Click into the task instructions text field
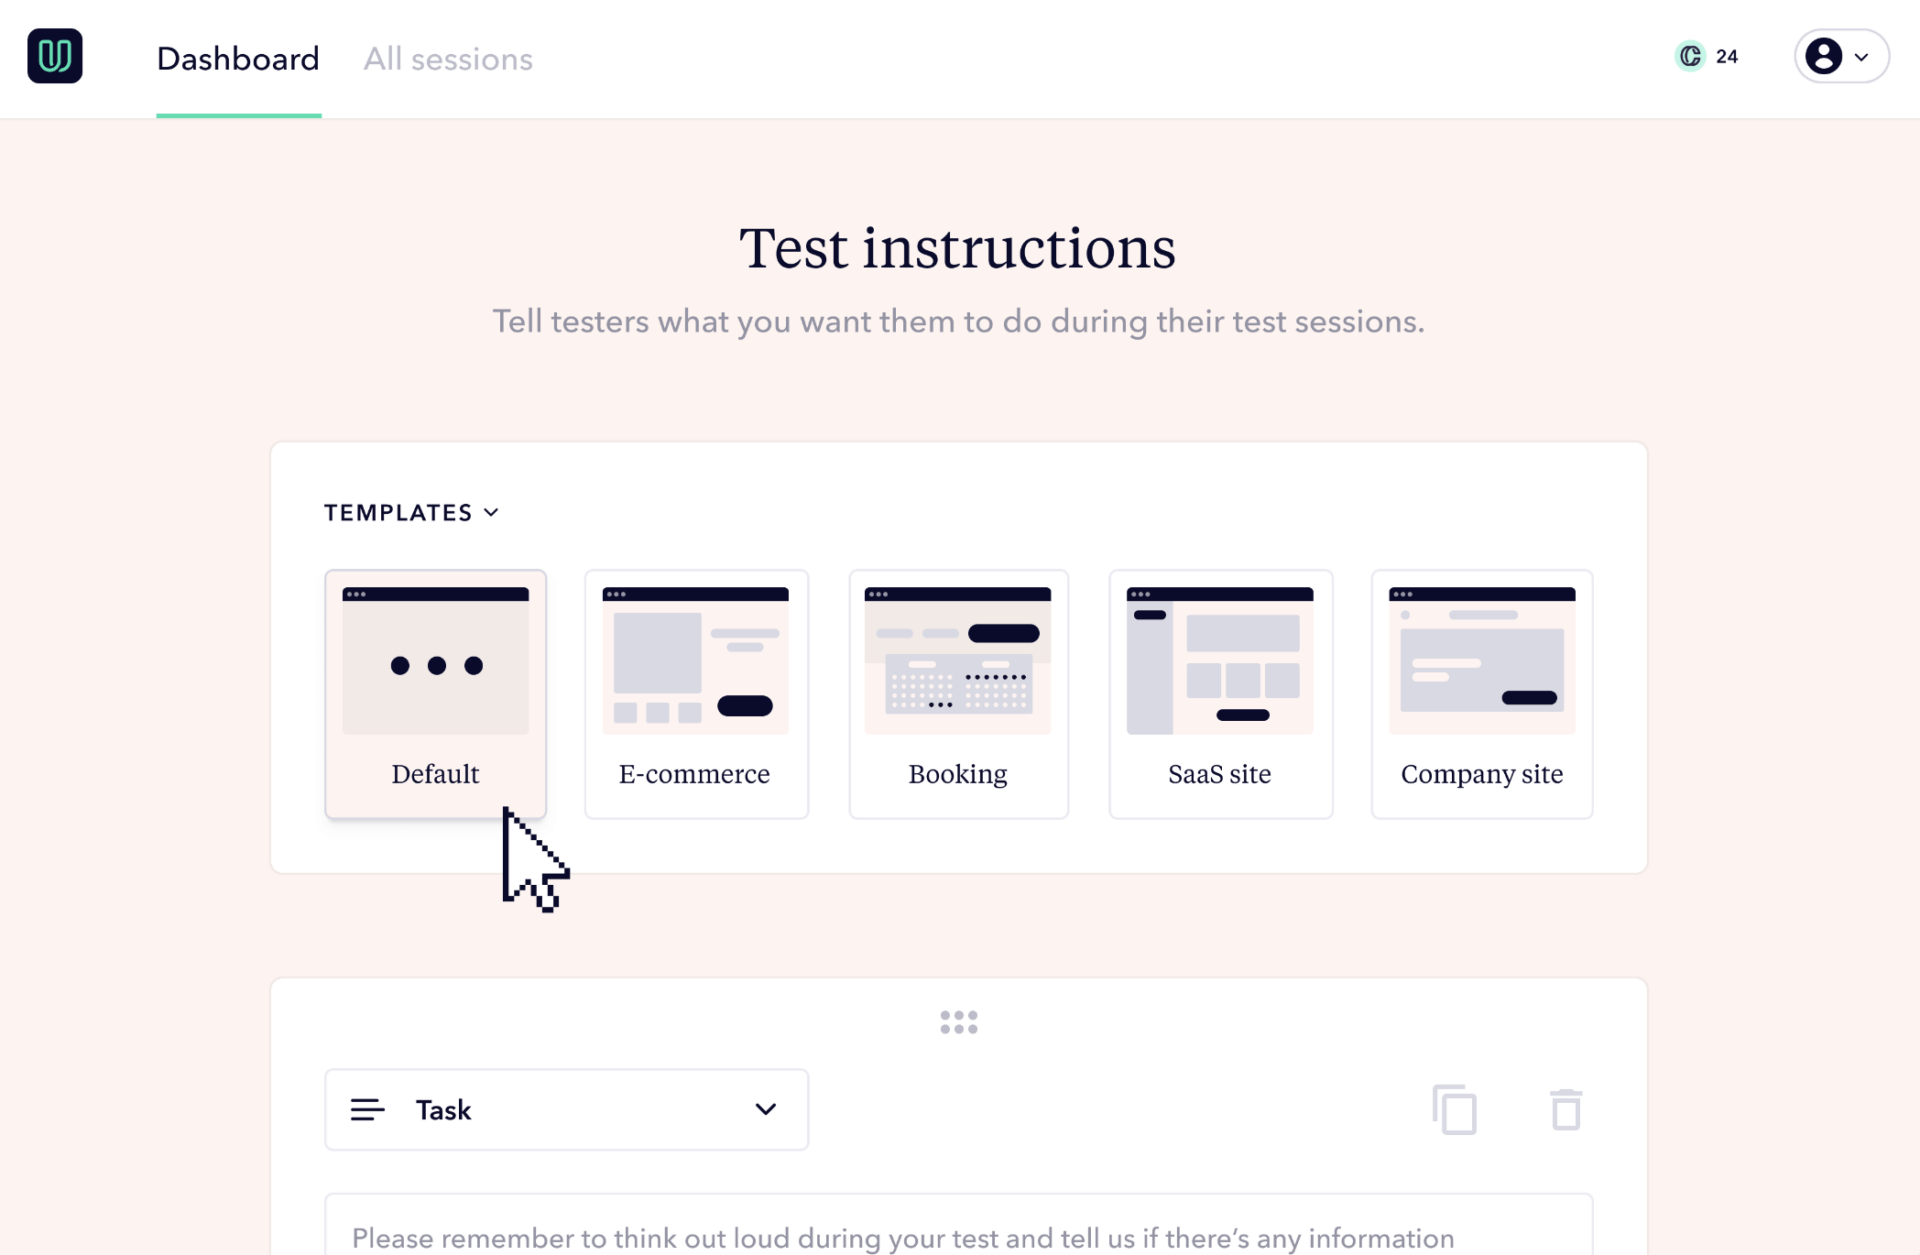 point(957,1236)
